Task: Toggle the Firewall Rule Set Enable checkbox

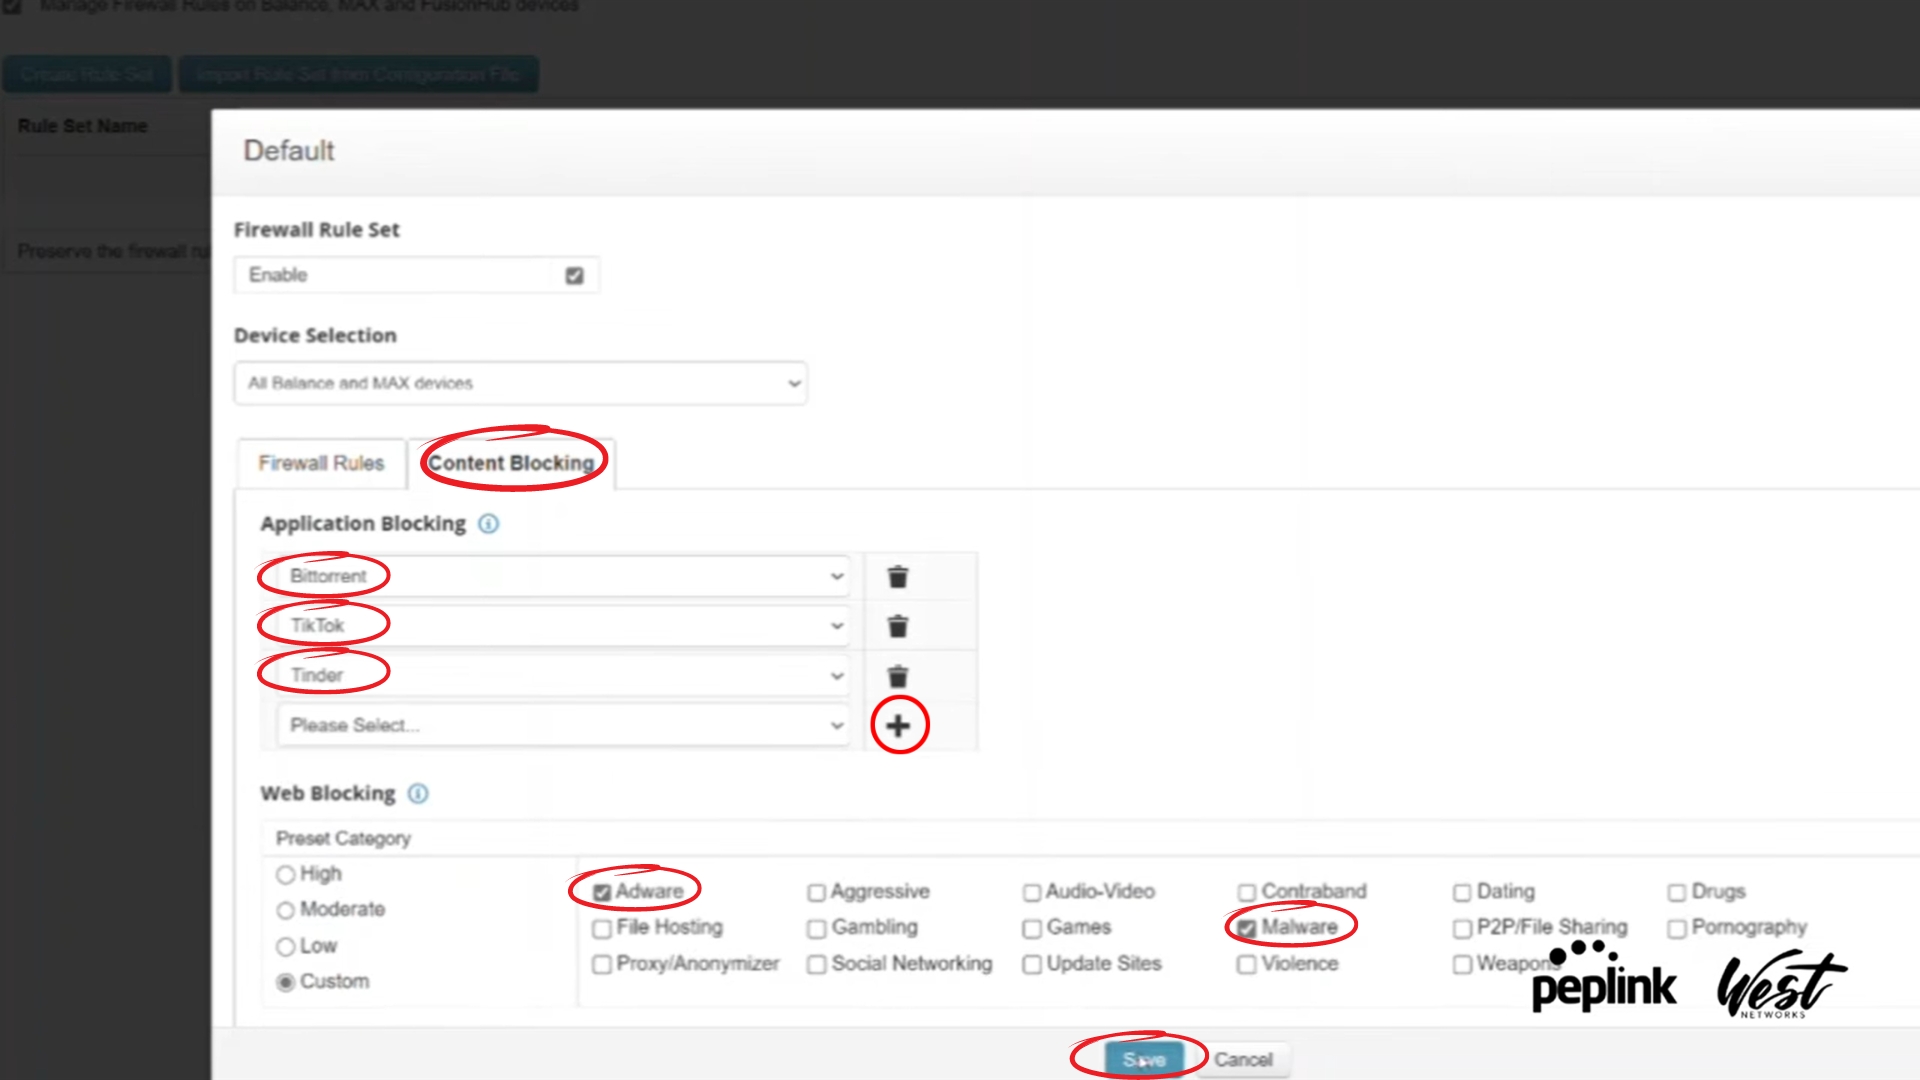Action: coord(574,276)
